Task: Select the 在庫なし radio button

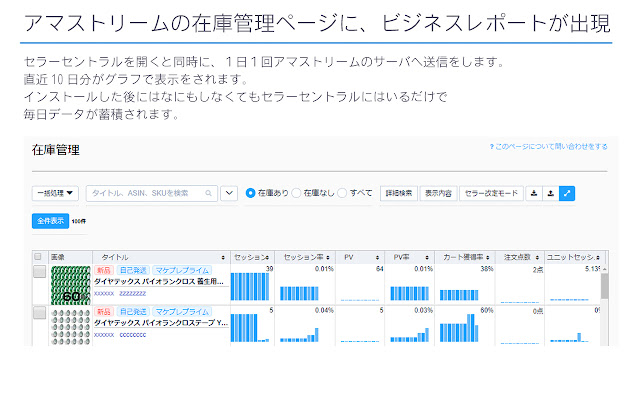Action: tap(296, 193)
